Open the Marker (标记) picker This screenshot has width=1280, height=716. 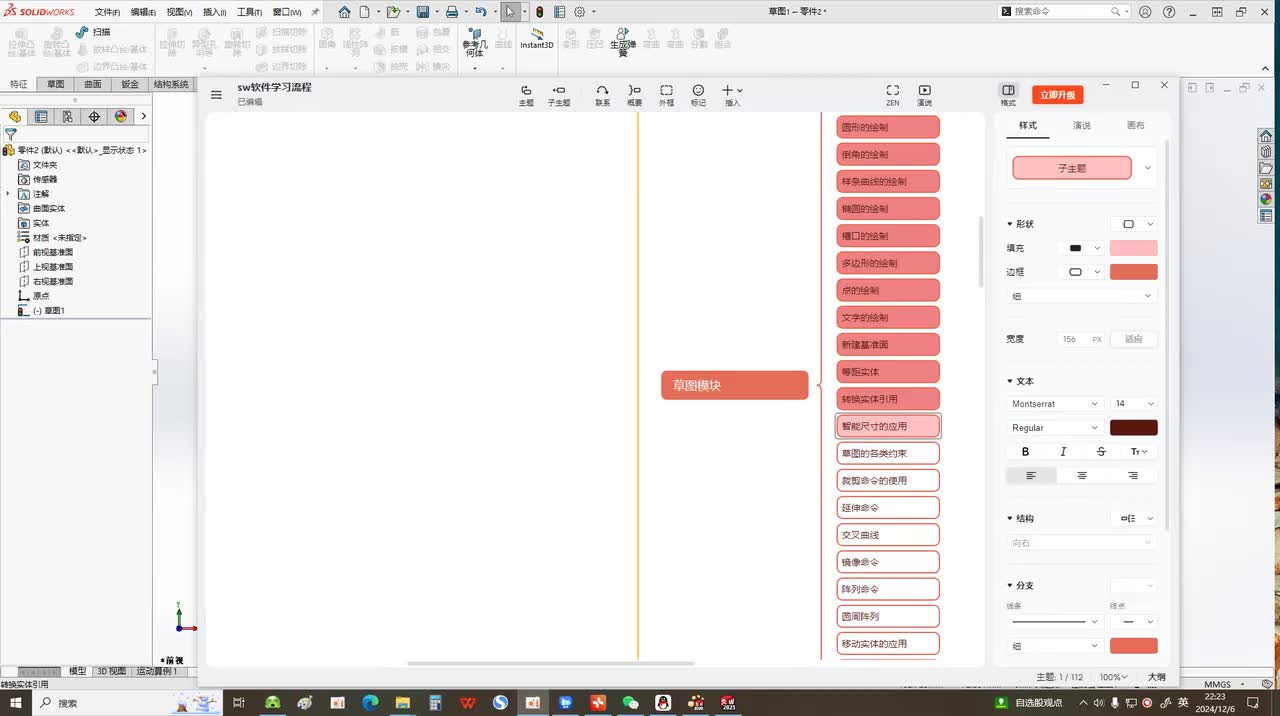point(698,95)
